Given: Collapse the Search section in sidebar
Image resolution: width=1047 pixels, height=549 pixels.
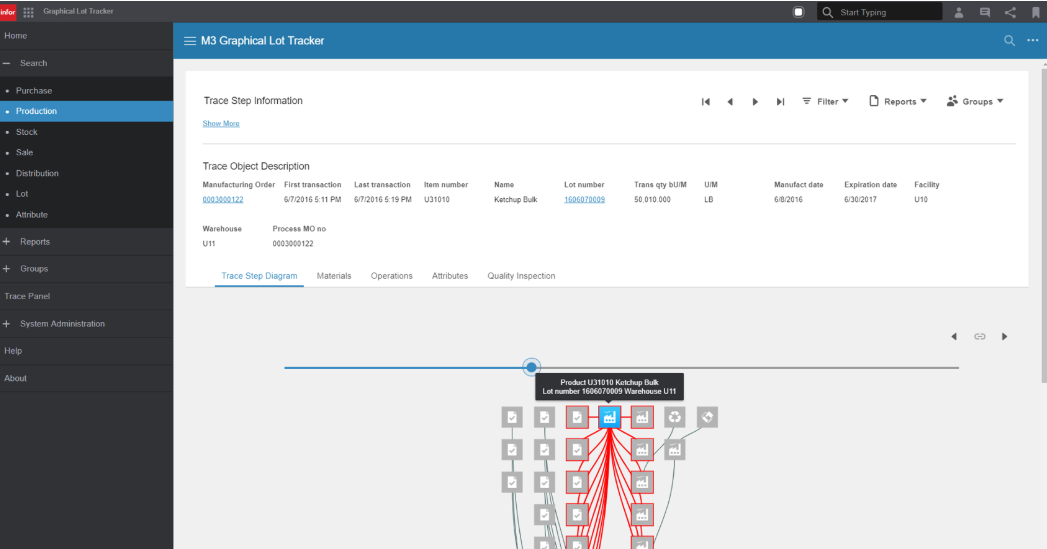Looking at the screenshot, I should pyautogui.click(x=7, y=63).
